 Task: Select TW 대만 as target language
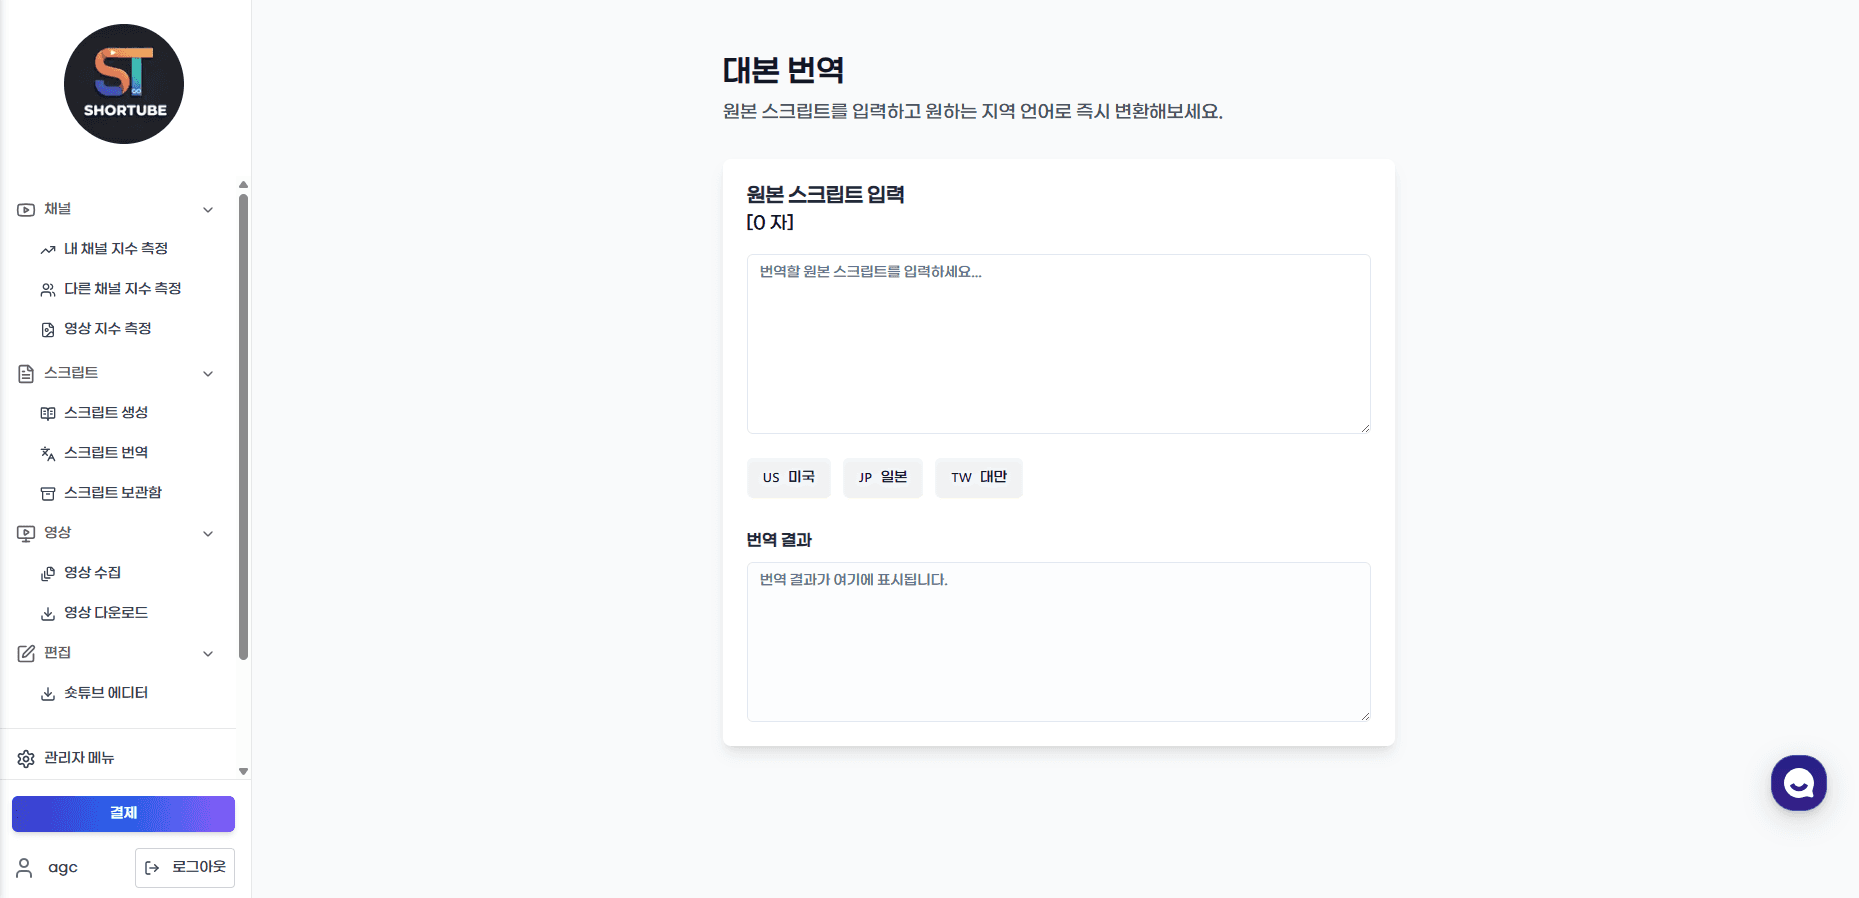(x=978, y=478)
